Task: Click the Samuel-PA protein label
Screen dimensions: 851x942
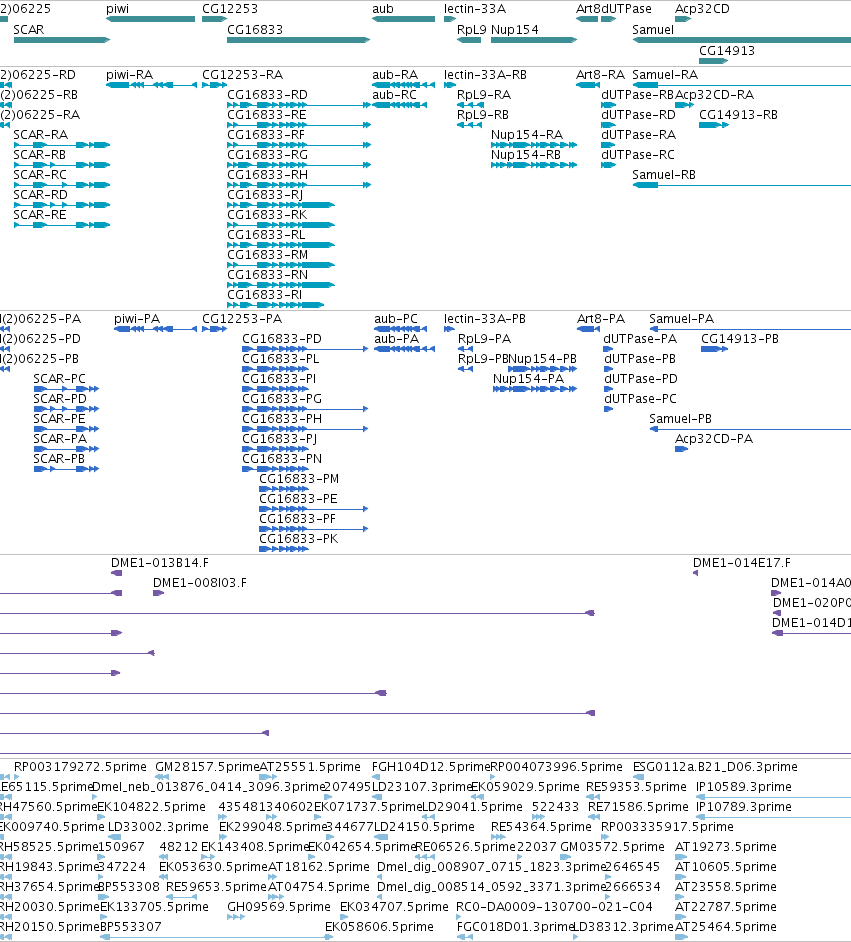Action: pos(682,318)
